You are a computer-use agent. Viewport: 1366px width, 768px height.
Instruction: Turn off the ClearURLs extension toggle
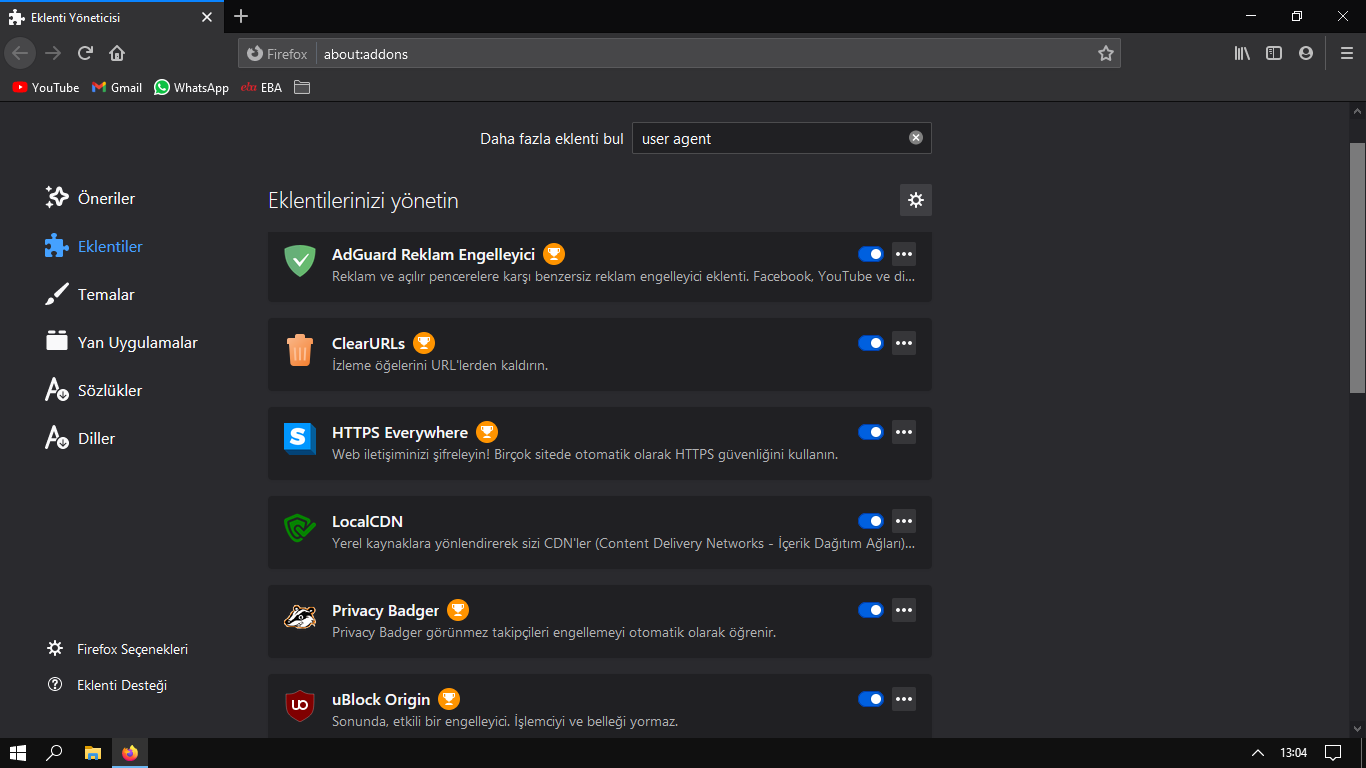click(x=871, y=343)
